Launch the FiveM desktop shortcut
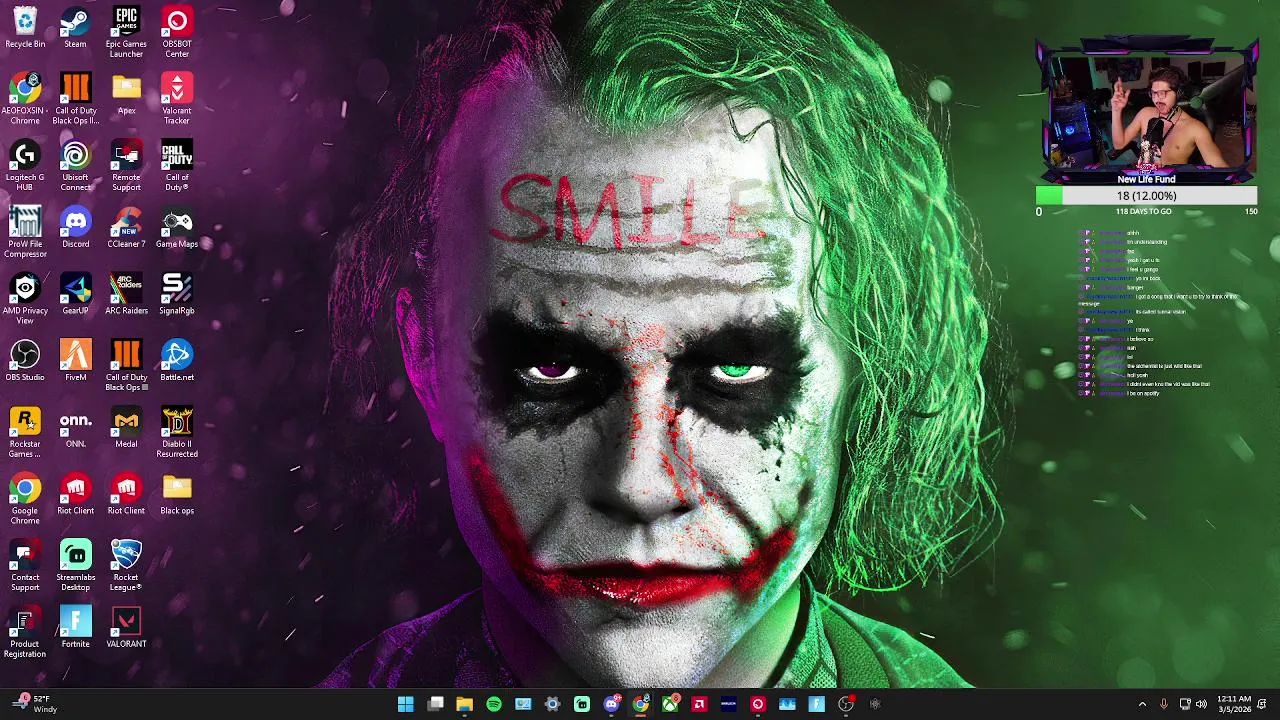Image resolution: width=1280 pixels, height=720 pixels. point(75,361)
